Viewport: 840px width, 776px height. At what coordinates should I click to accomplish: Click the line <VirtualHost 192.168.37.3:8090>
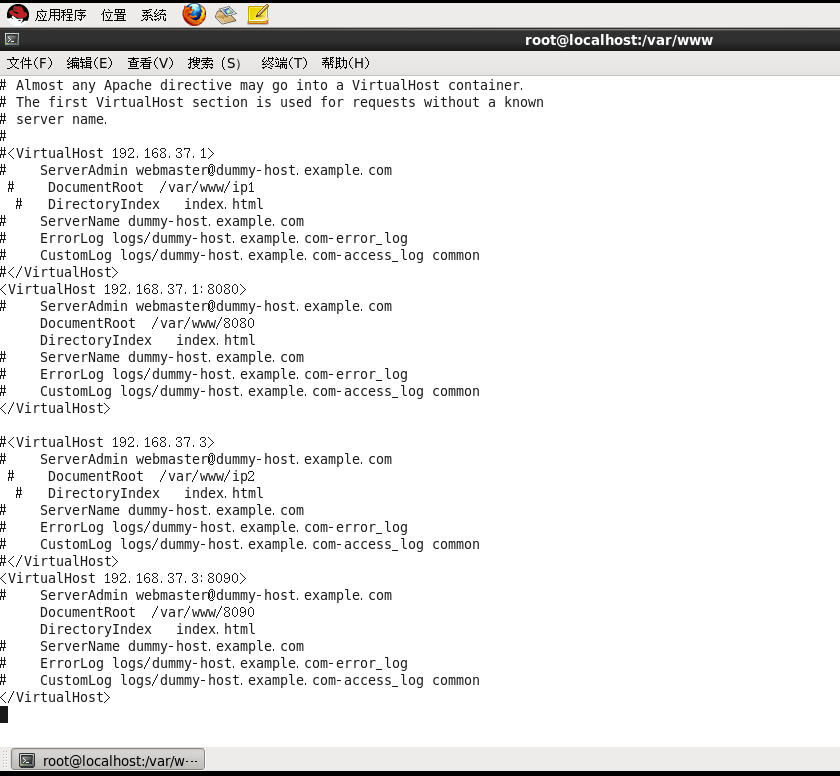click(x=123, y=578)
